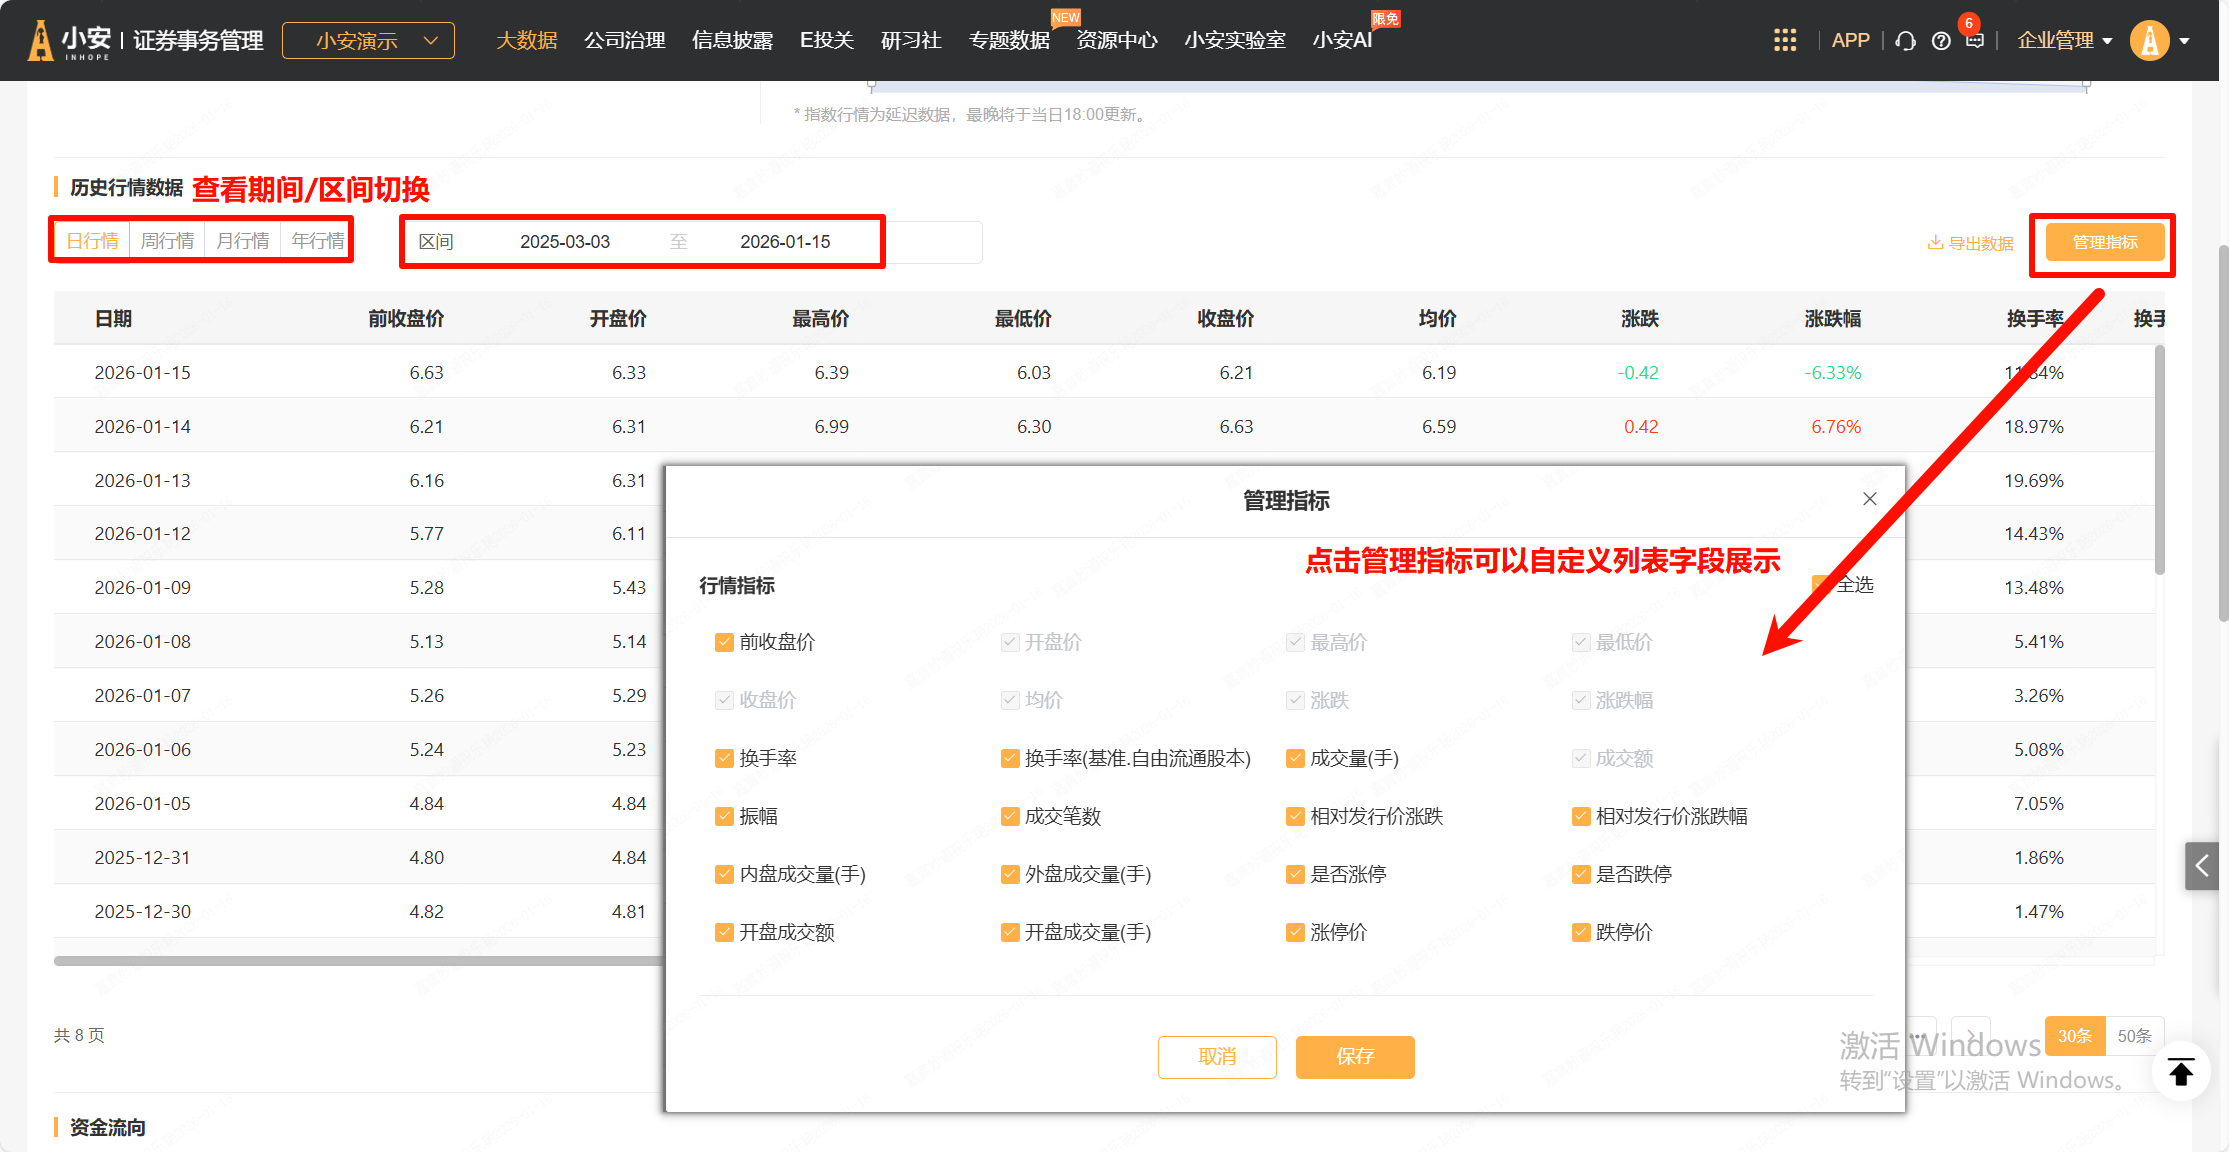Uncheck the 前收盘价 checkbox
The image size is (2229, 1152).
(724, 642)
